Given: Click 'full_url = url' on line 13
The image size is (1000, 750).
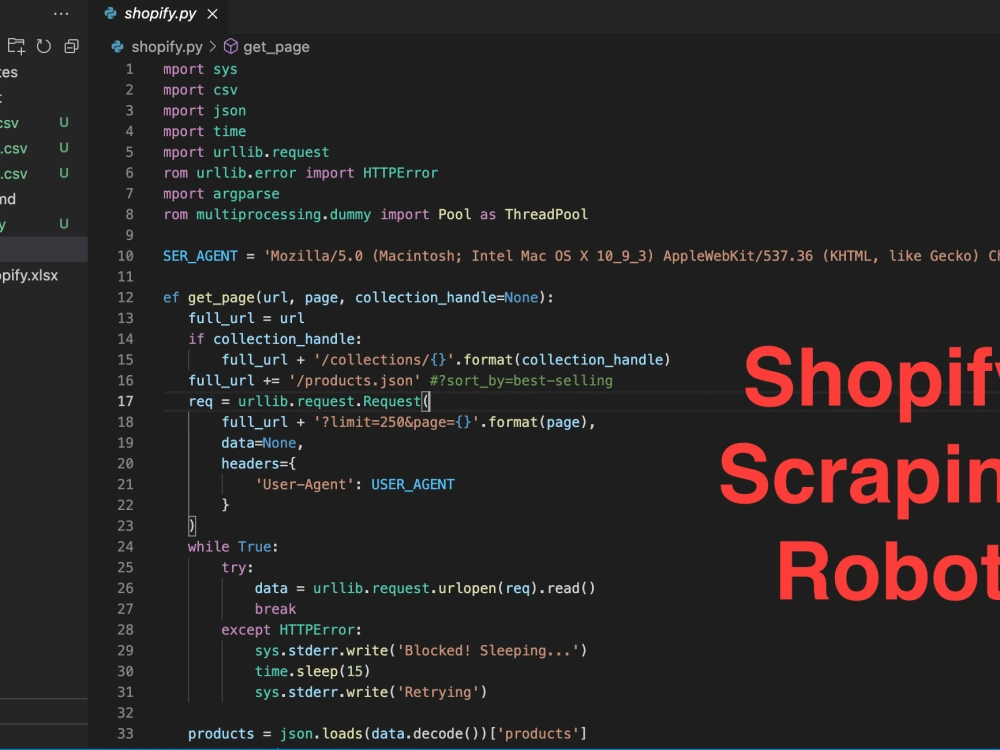Looking at the screenshot, I should (x=246, y=318).
